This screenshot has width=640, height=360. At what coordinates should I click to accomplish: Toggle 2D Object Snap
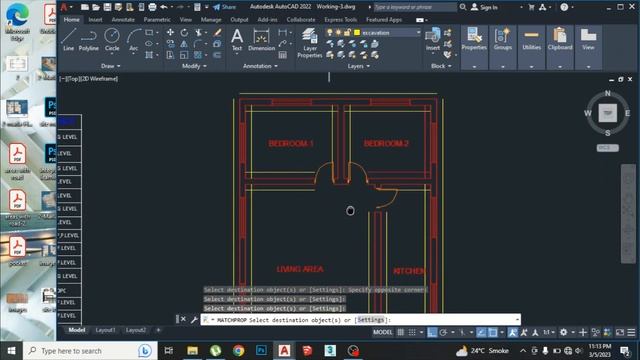click(493, 332)
